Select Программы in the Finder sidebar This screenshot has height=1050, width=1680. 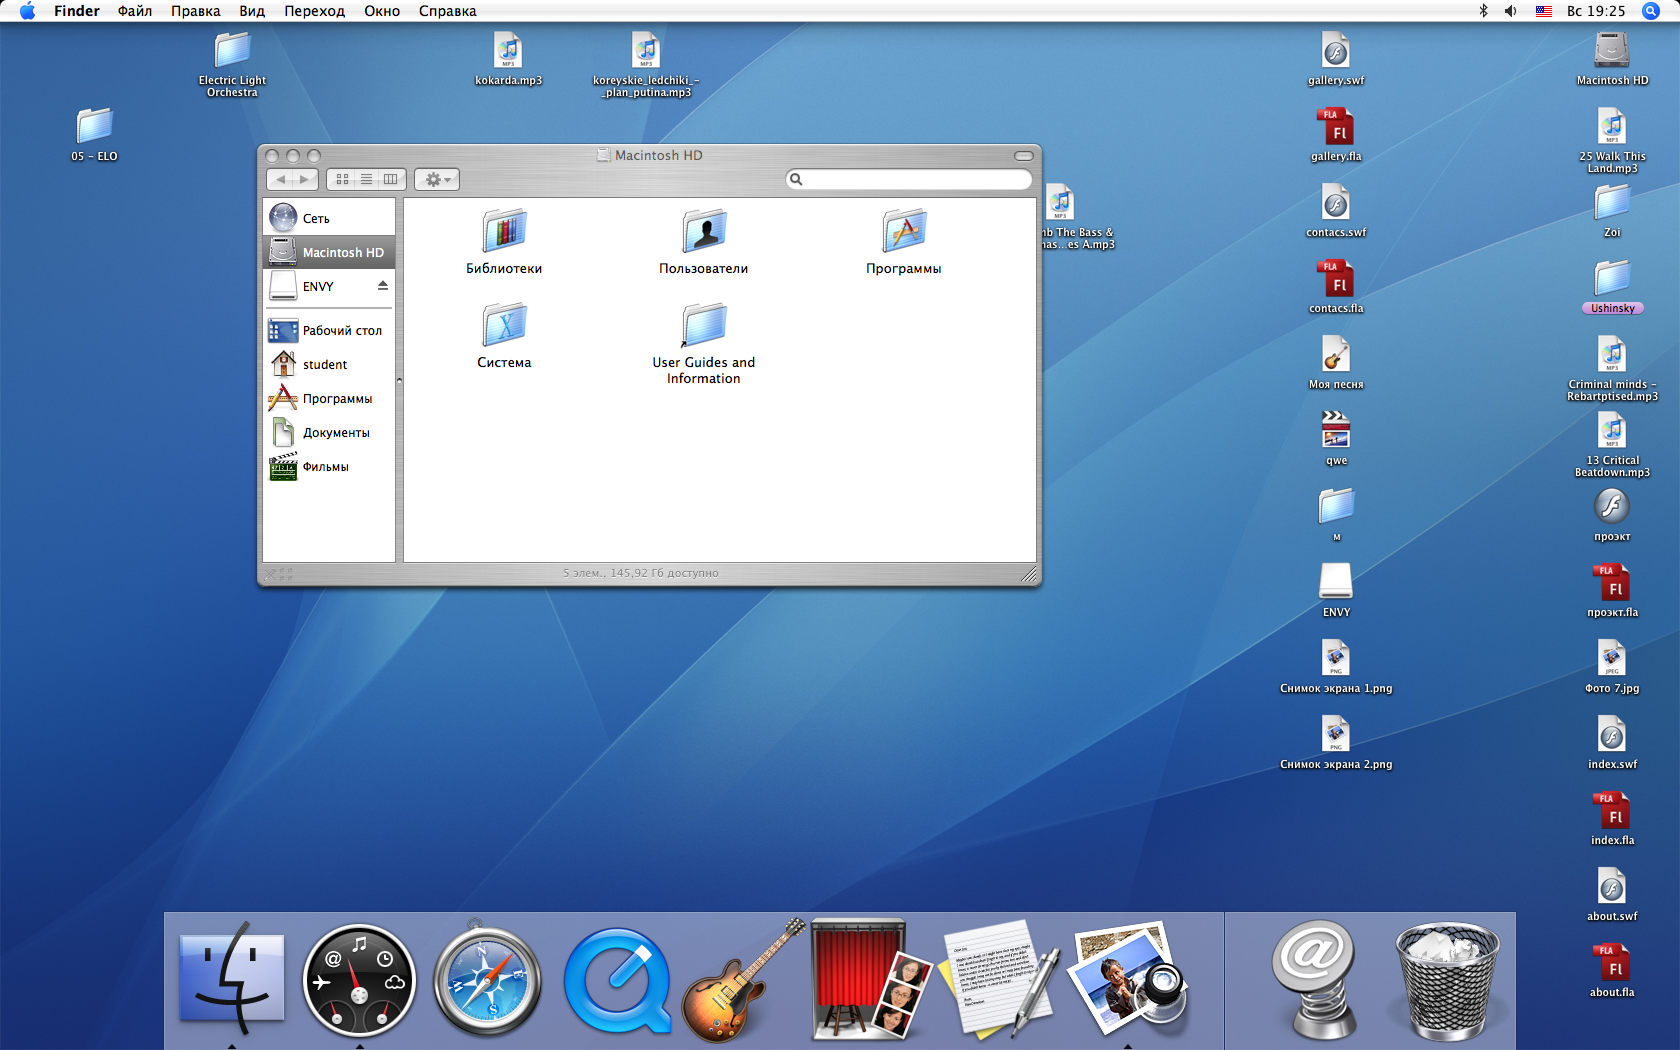tap(329, 398)
